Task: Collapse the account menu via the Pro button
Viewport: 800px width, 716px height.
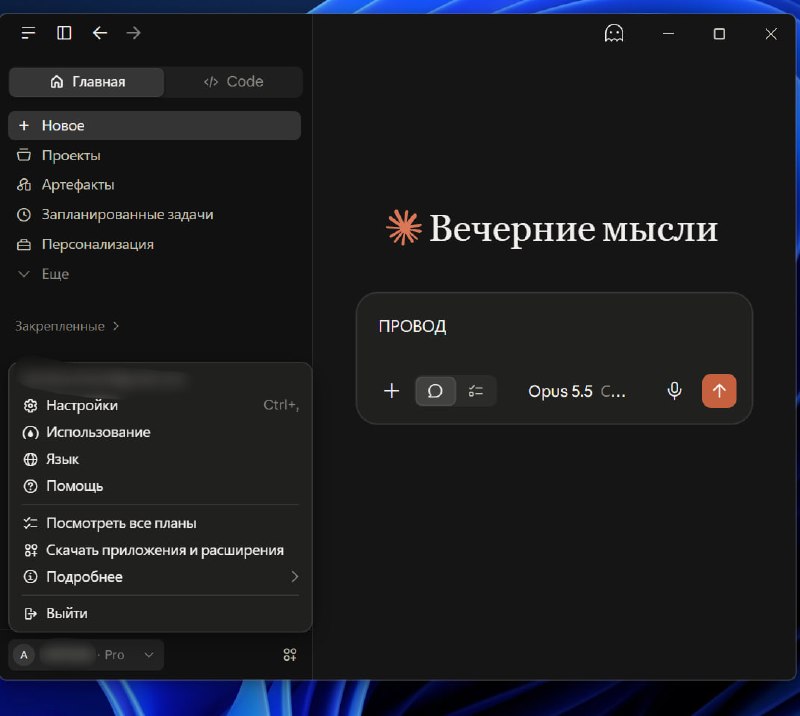Action: point(86,655)
